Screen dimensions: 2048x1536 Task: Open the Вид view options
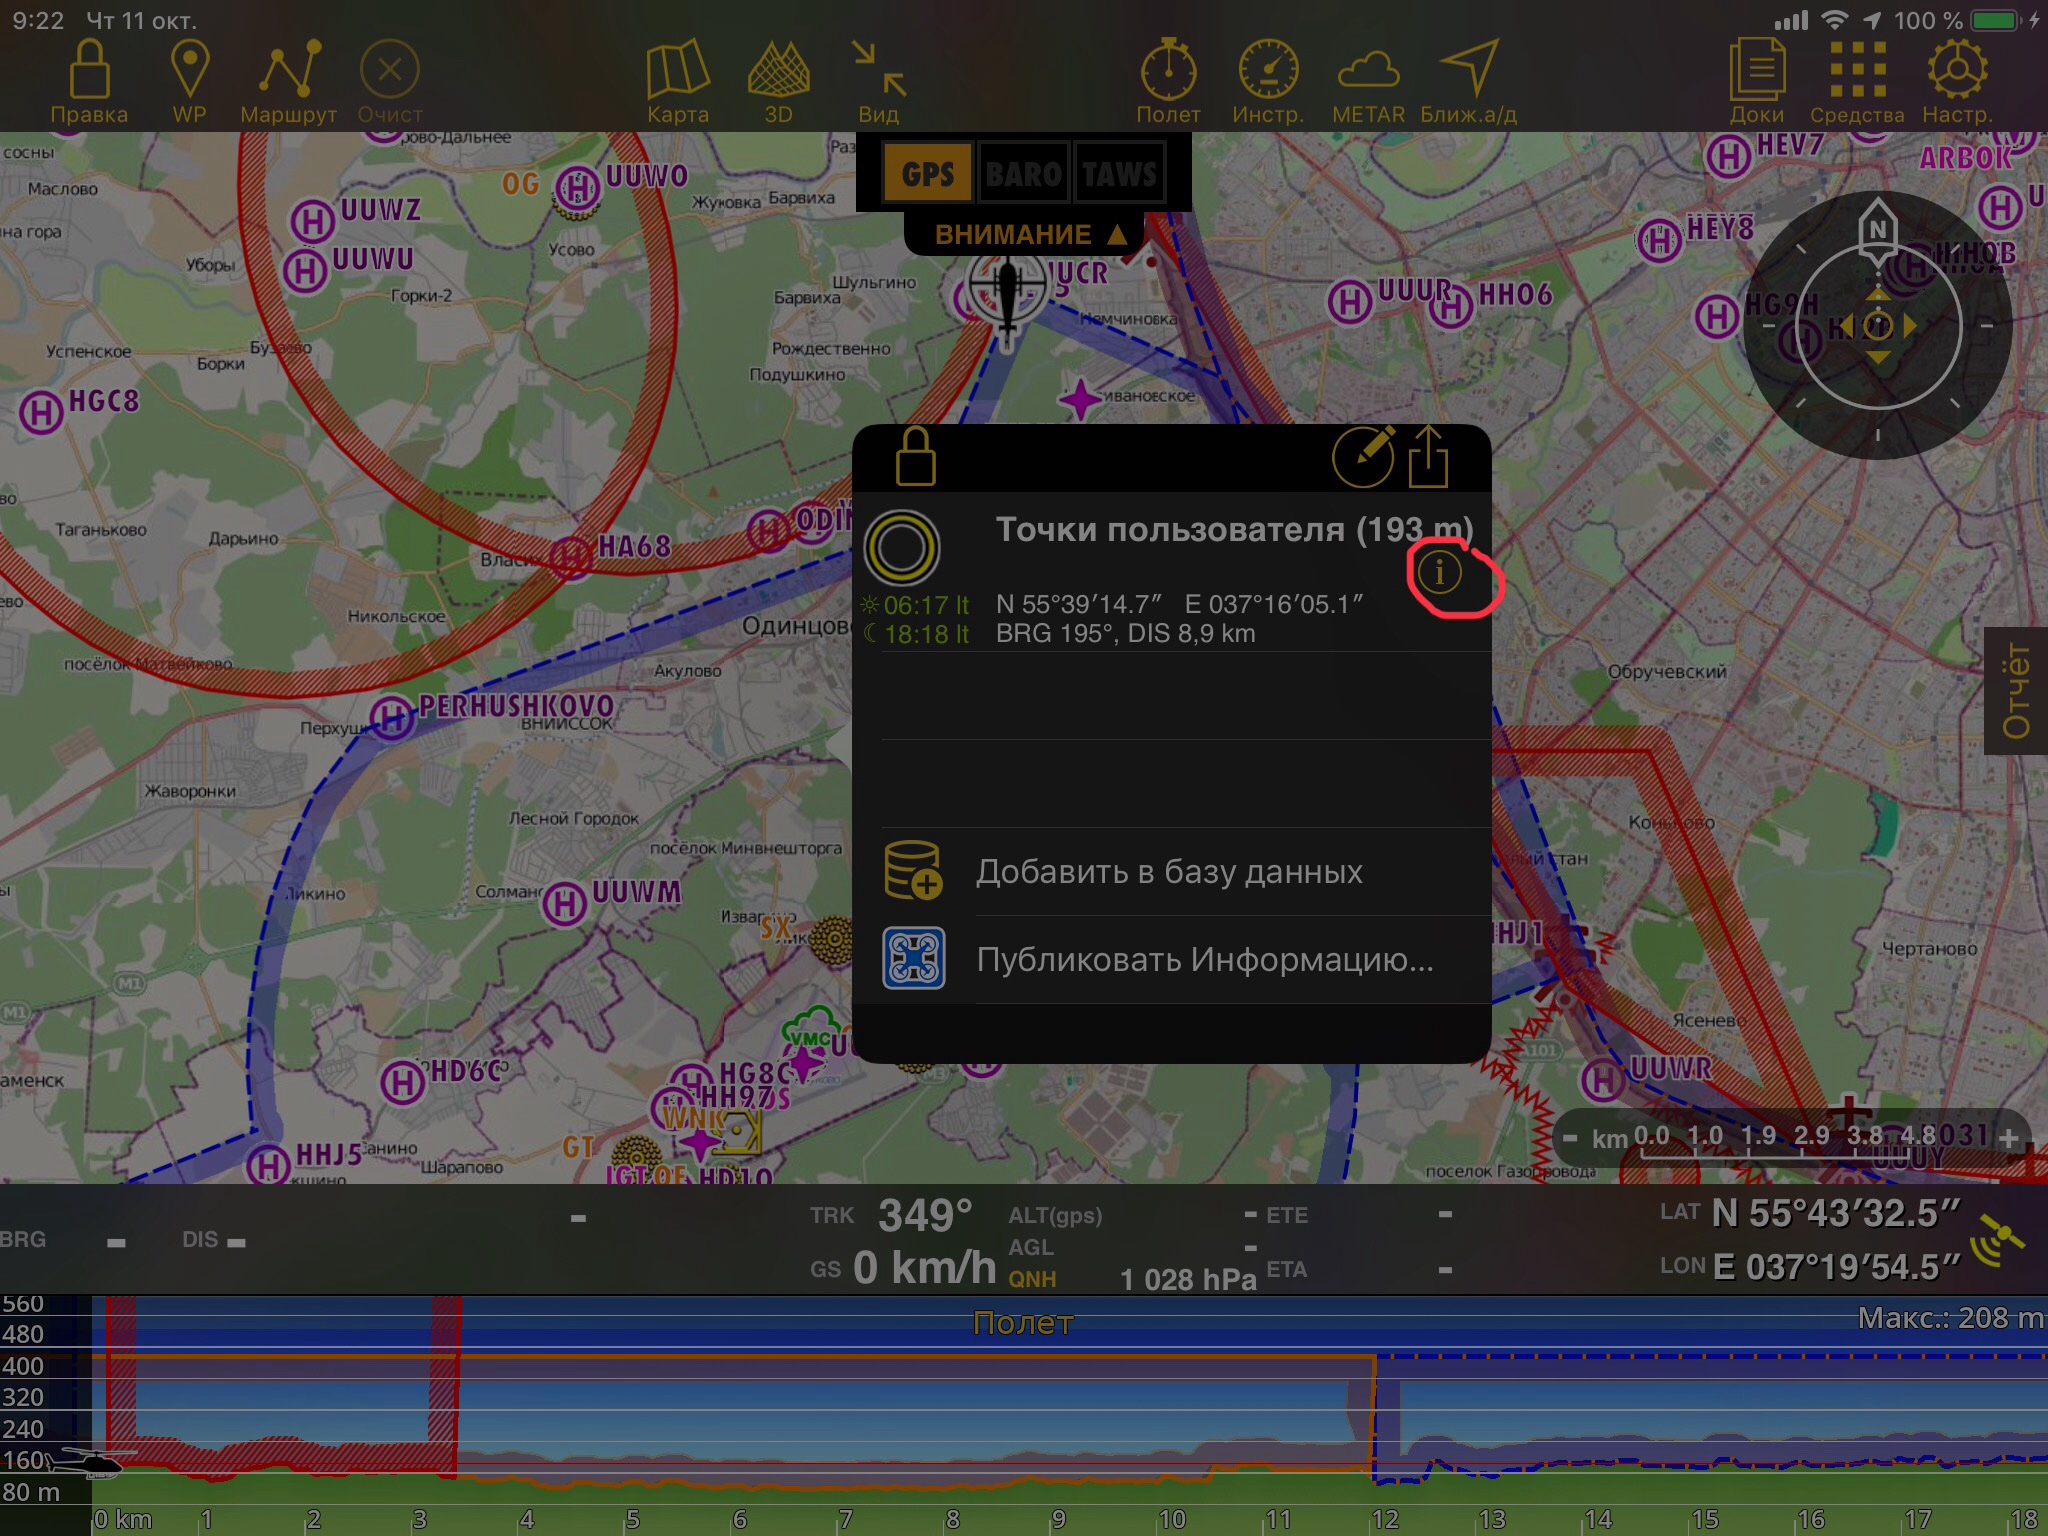pos(878,82)
